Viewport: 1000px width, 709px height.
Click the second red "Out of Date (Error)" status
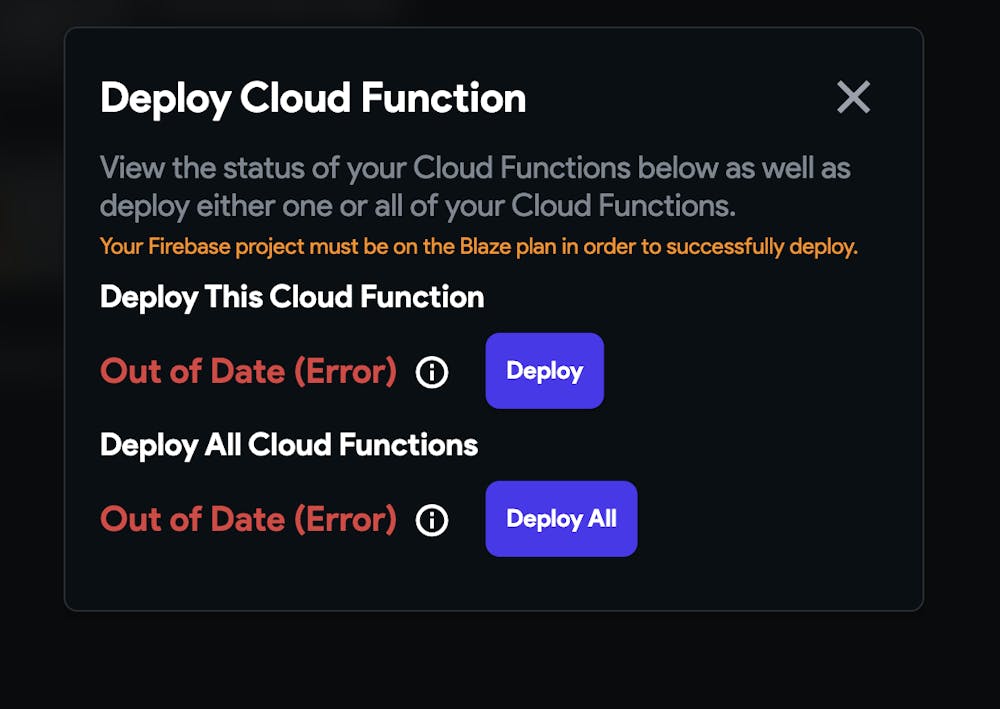point(248,520)
